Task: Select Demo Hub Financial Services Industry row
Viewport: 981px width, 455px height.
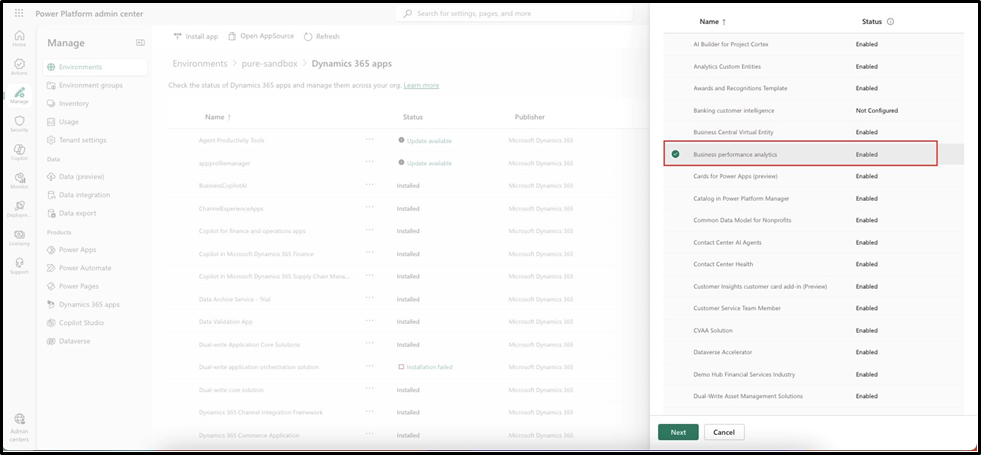Action: [x=813, y=374]
